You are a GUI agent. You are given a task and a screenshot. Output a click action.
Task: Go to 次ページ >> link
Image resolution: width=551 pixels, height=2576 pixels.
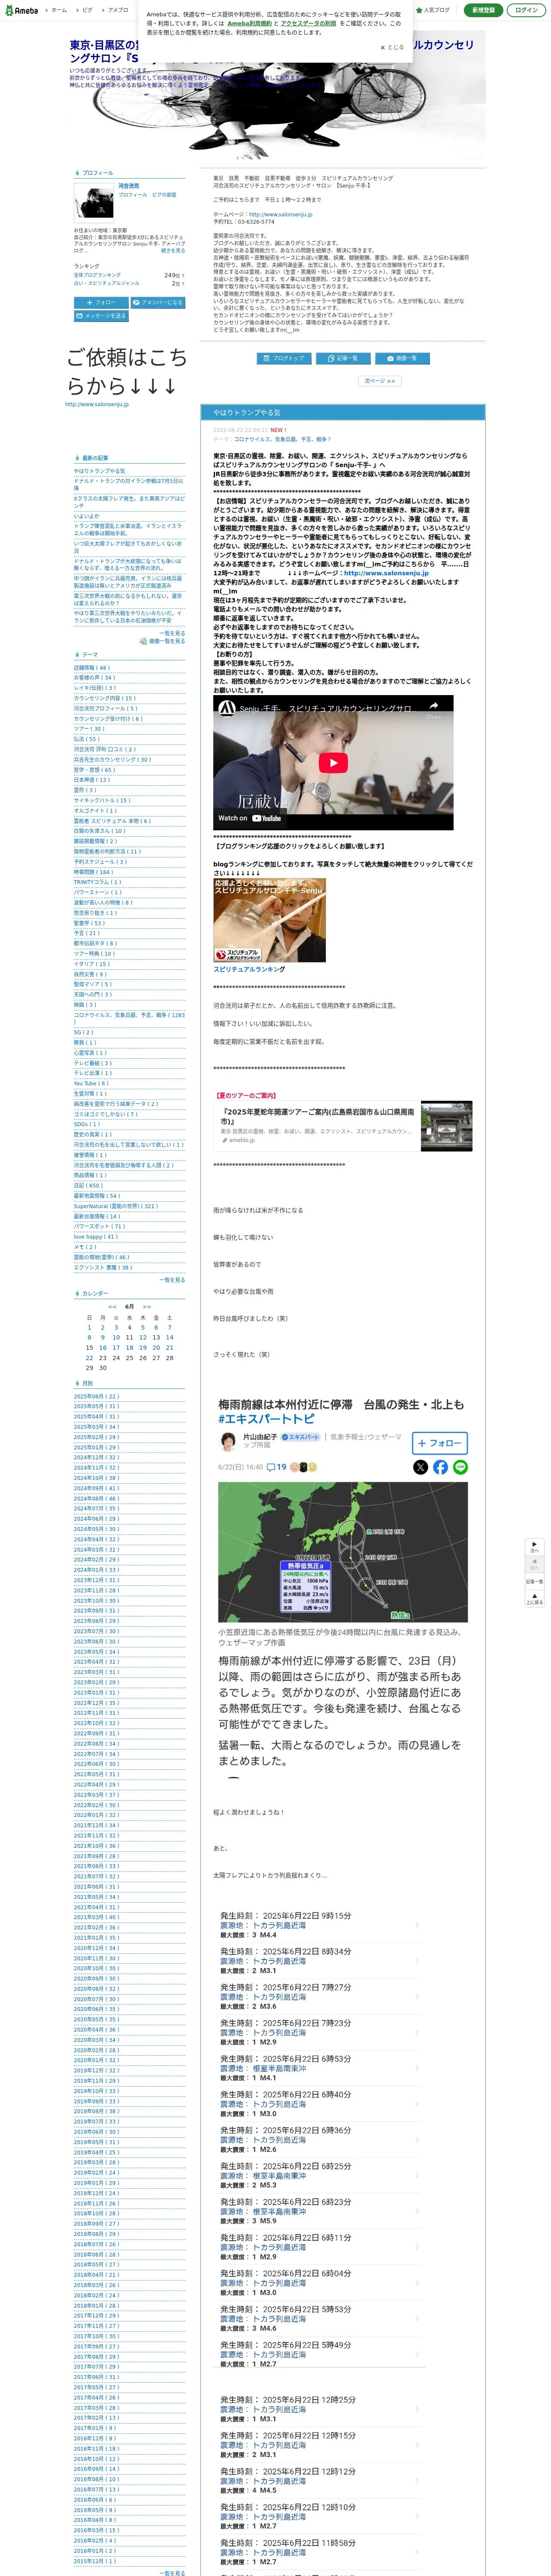click(x=380, y=381)
